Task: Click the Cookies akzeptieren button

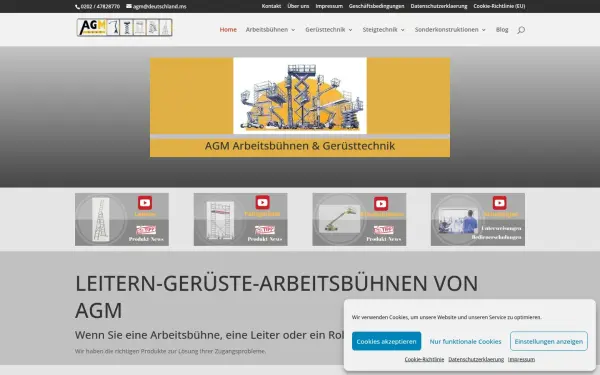Action: click(x=386, y=341)
